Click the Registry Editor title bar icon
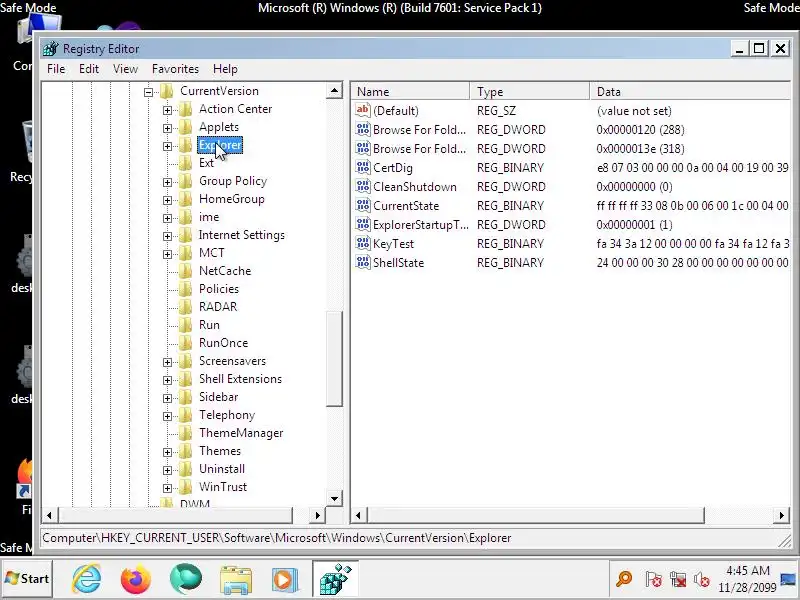Viewport: 800px width, 600px height. [x=51, y=48]
